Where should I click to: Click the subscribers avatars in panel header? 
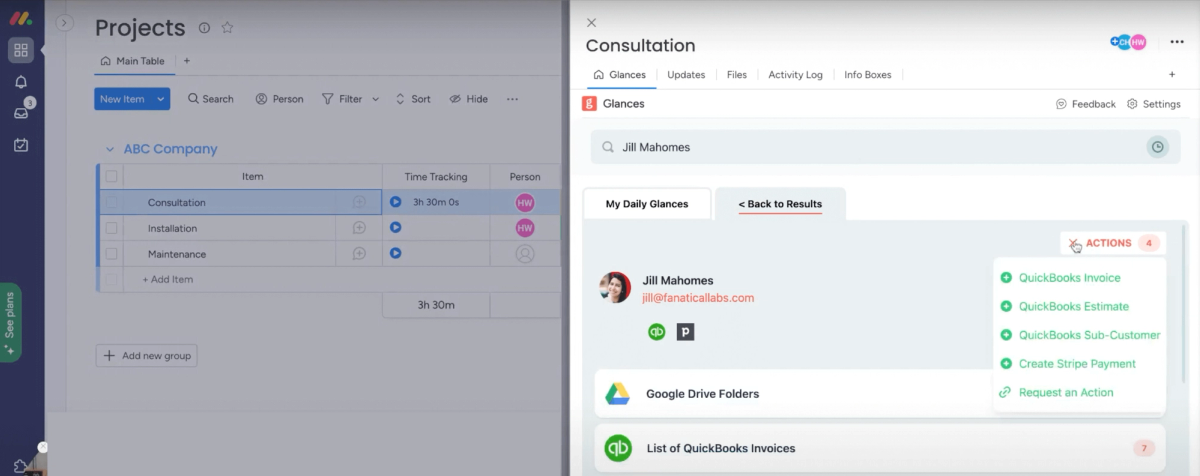pos(1128,42)
